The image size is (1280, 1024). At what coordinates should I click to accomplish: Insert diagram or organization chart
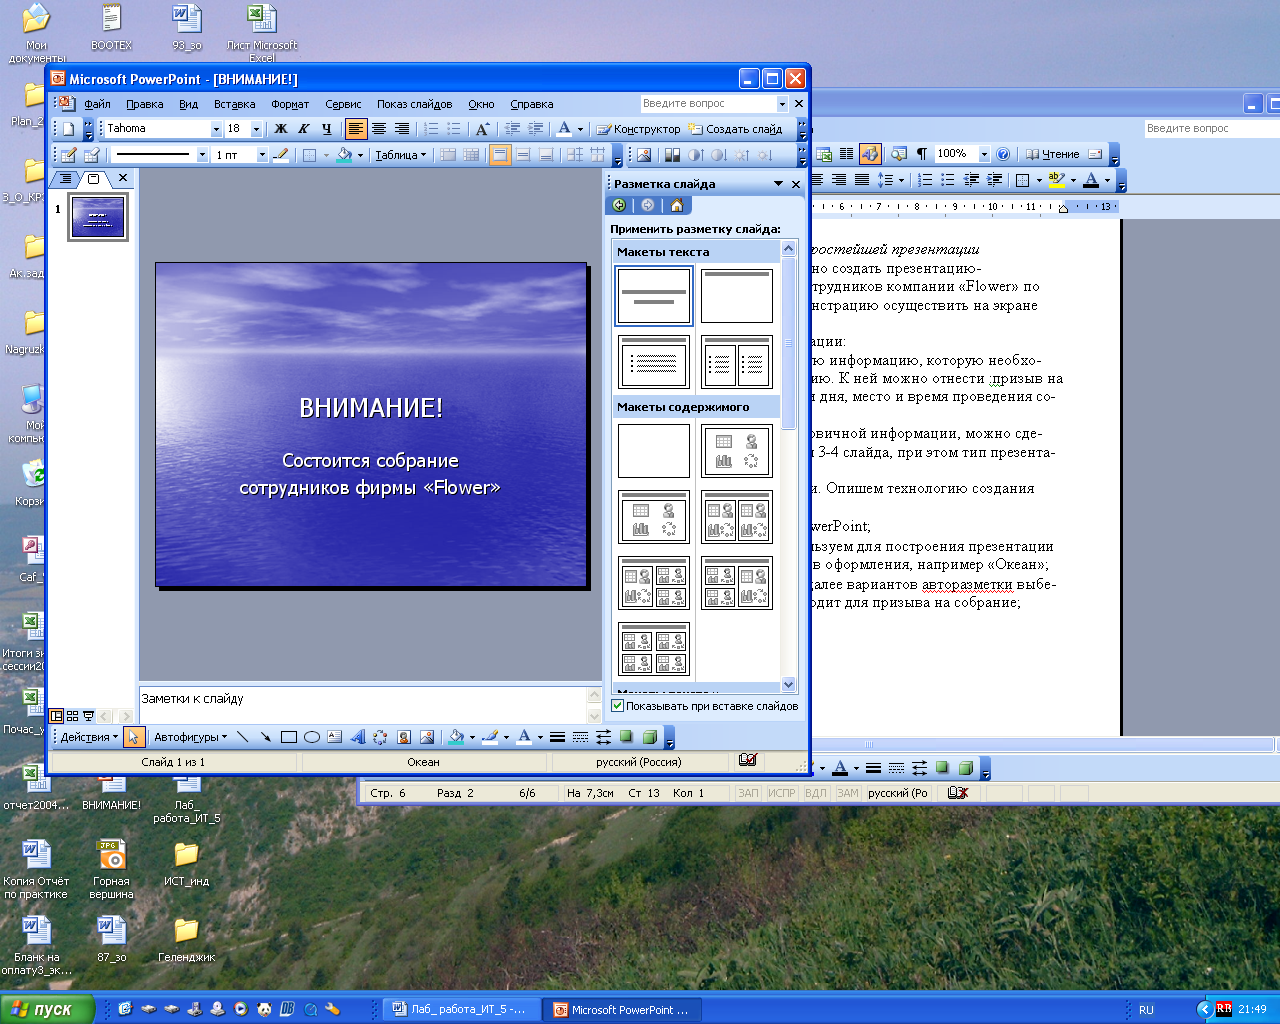(x=381, y=737)
